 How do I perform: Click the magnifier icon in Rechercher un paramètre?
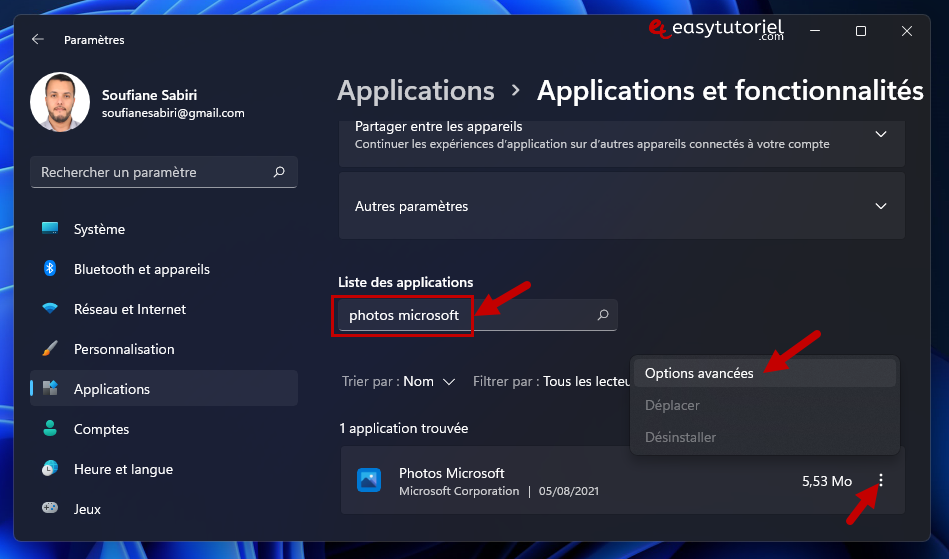279,172
